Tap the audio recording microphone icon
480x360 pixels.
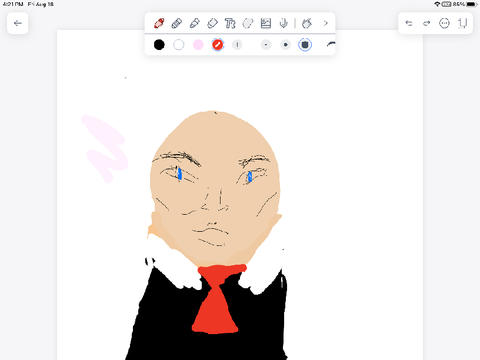point(284,23)
